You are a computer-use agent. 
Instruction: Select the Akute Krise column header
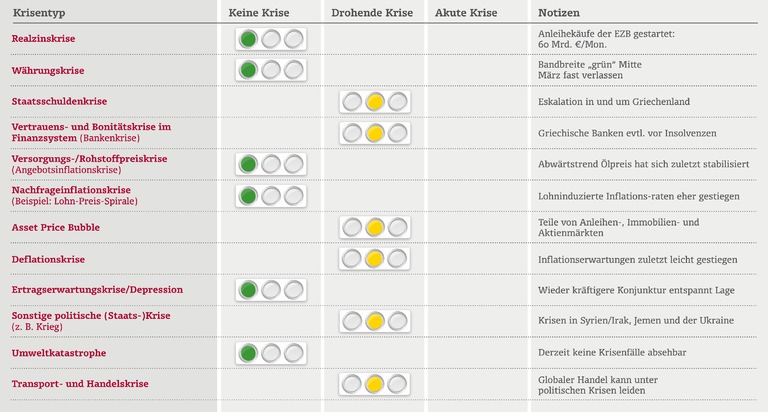point(466,12)
